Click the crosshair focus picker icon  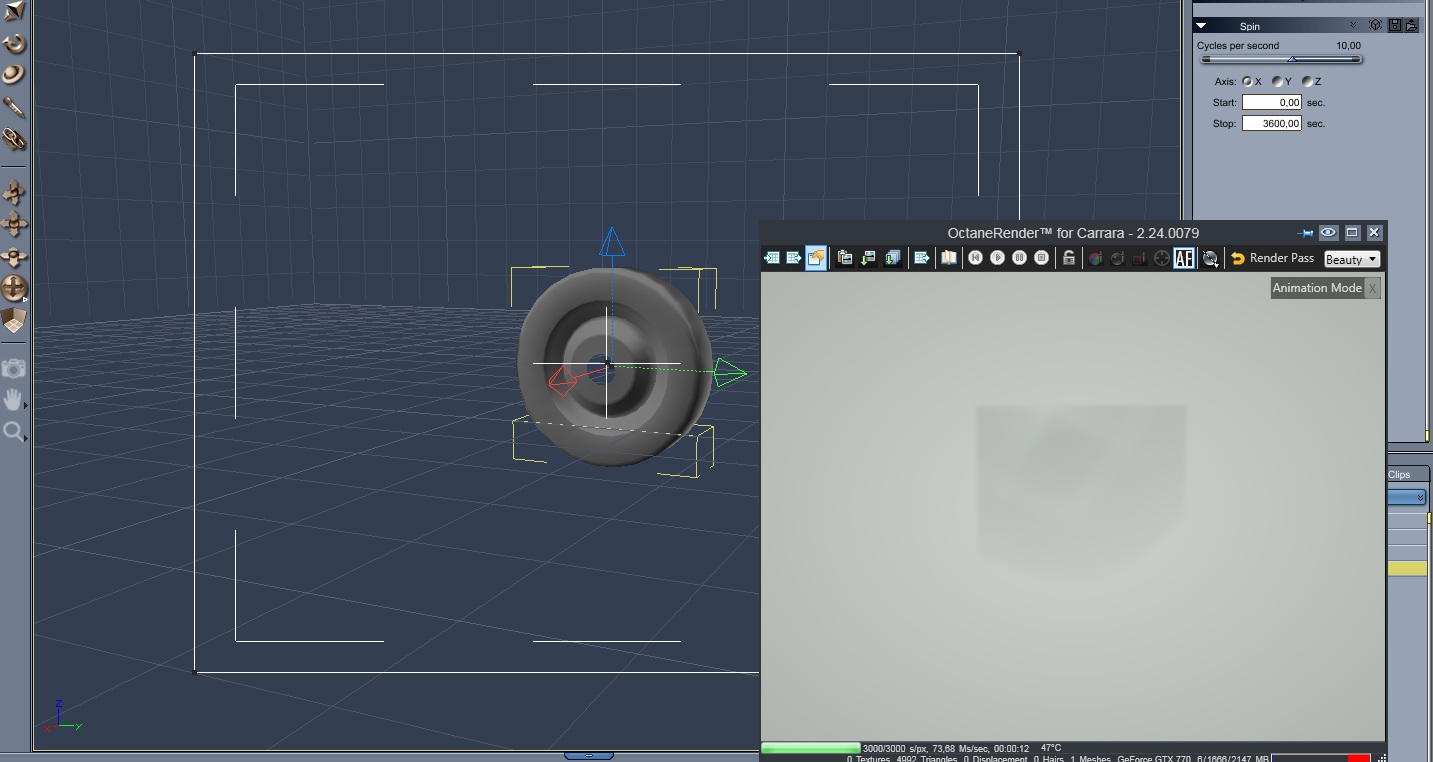[x=1161, y=258]
